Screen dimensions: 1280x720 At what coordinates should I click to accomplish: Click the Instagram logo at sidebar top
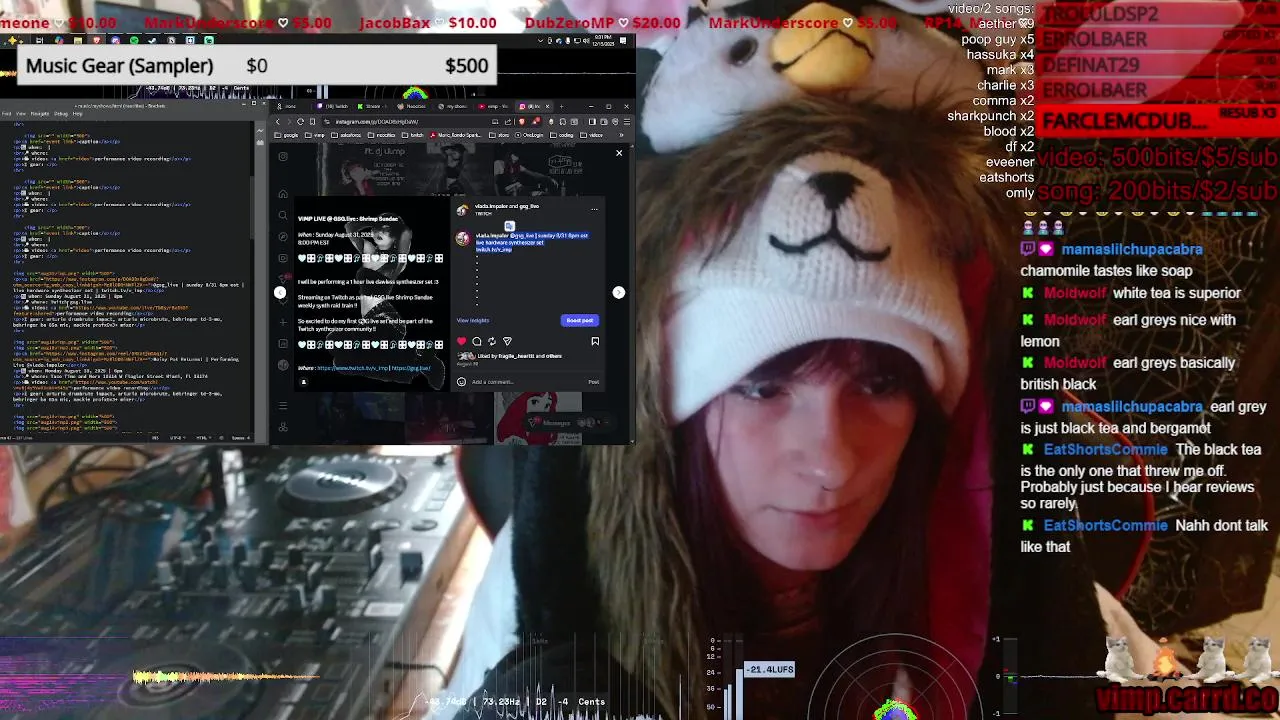(x=283, y=157)
